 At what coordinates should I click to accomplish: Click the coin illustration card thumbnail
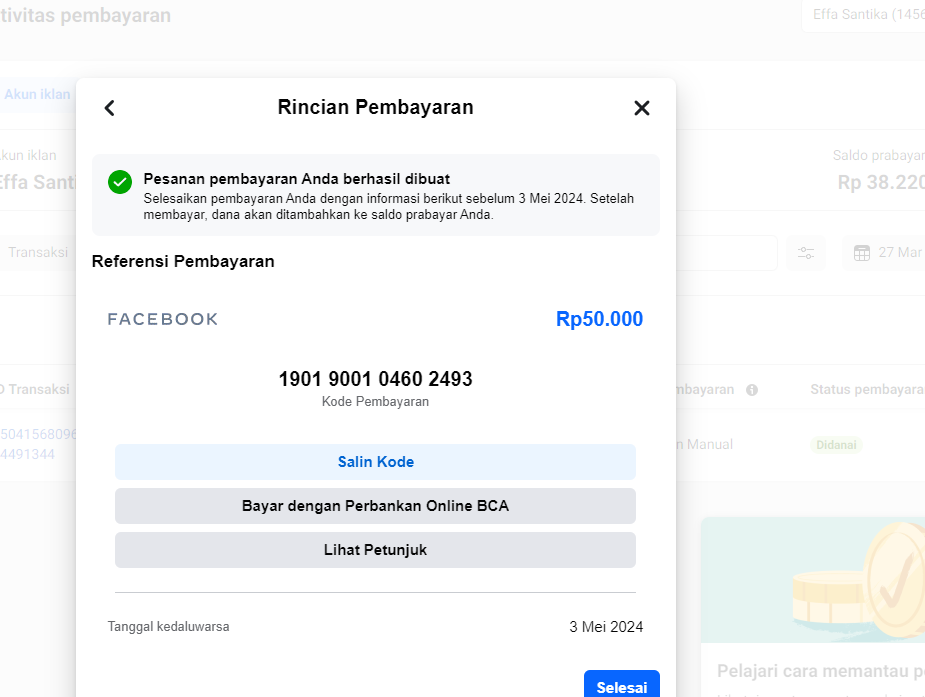(x=813, y=580)
